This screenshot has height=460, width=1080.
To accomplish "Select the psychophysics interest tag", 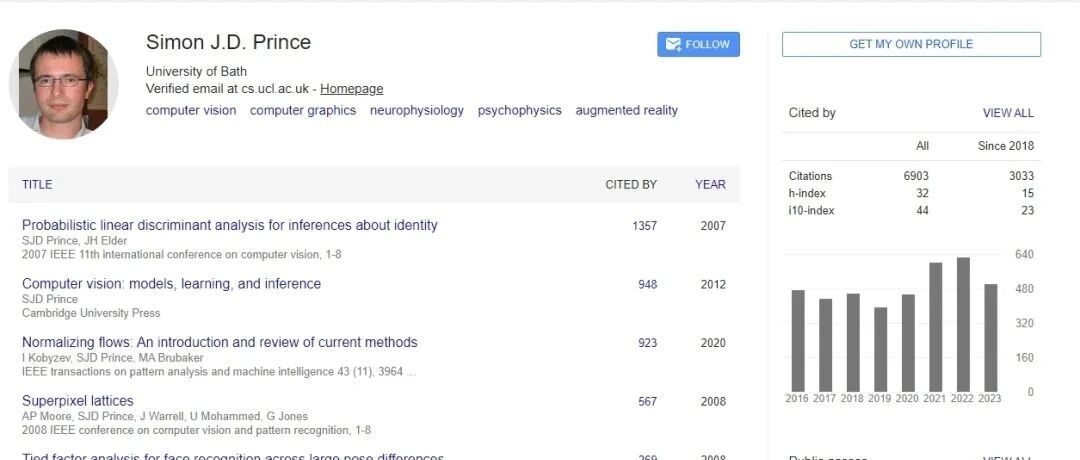I will coord(519,110).
